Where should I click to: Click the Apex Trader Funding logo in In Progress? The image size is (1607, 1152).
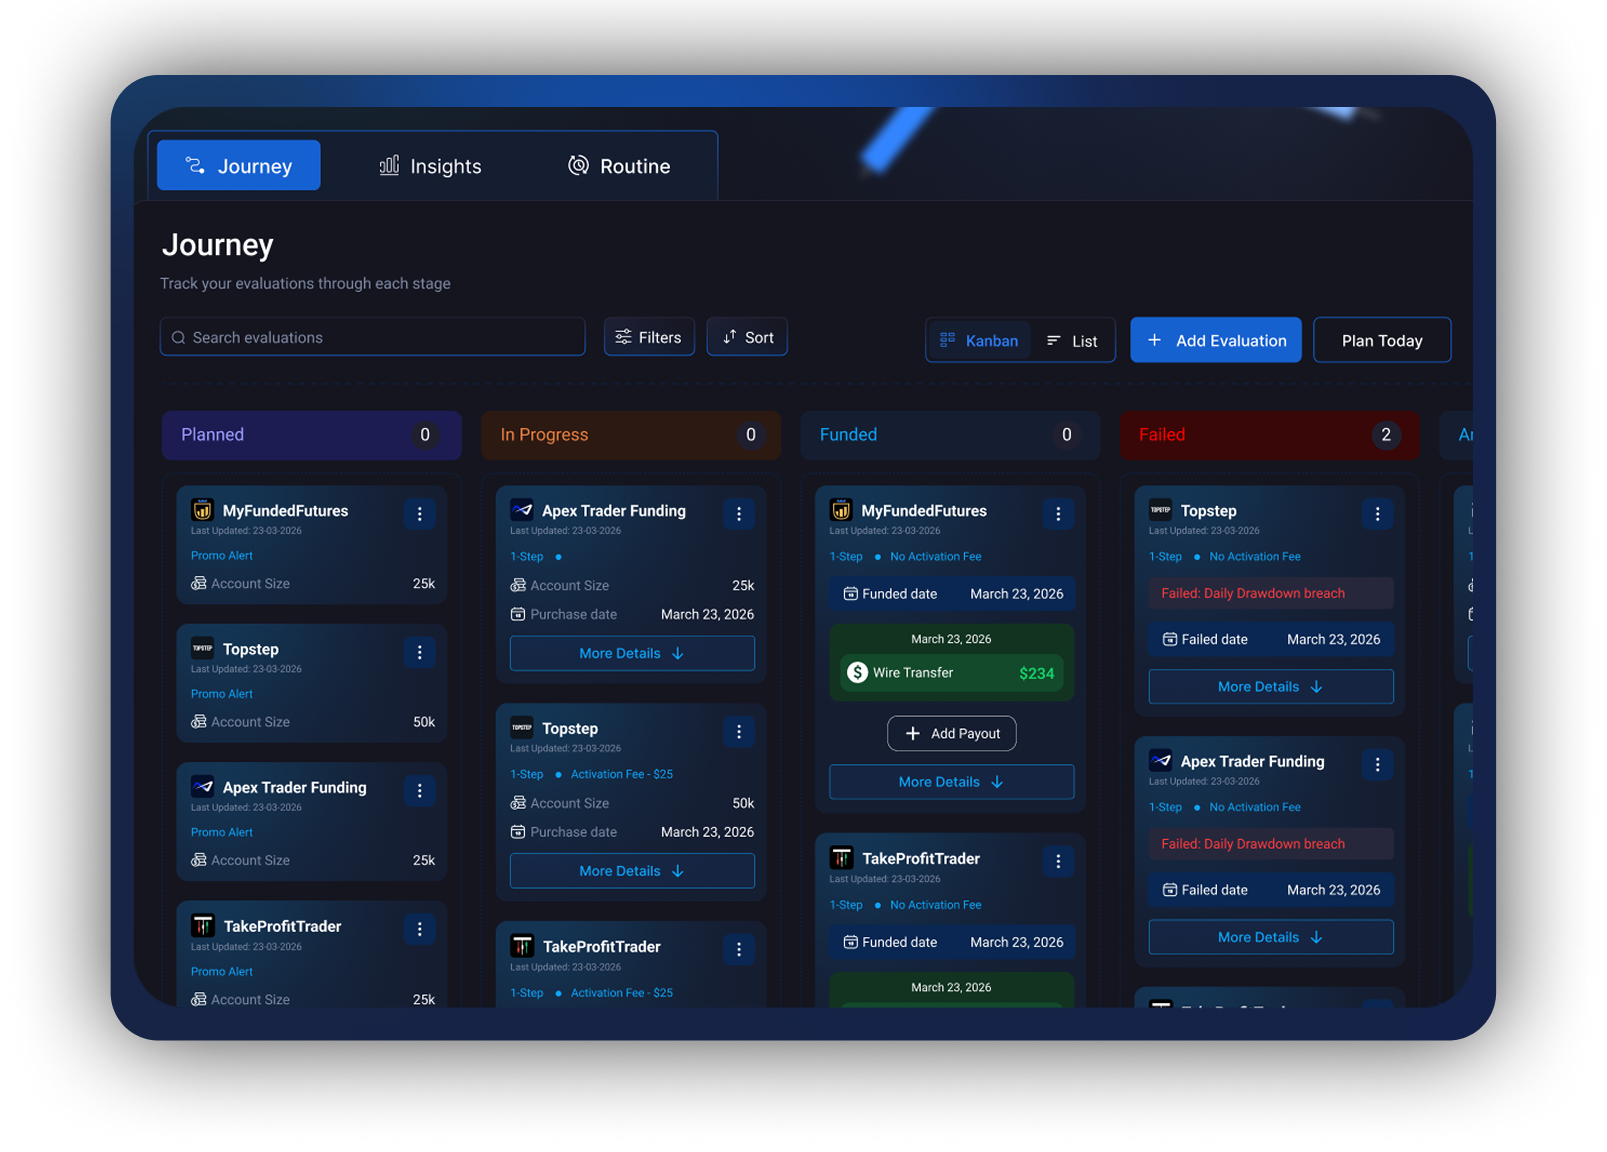pos(522,510)
